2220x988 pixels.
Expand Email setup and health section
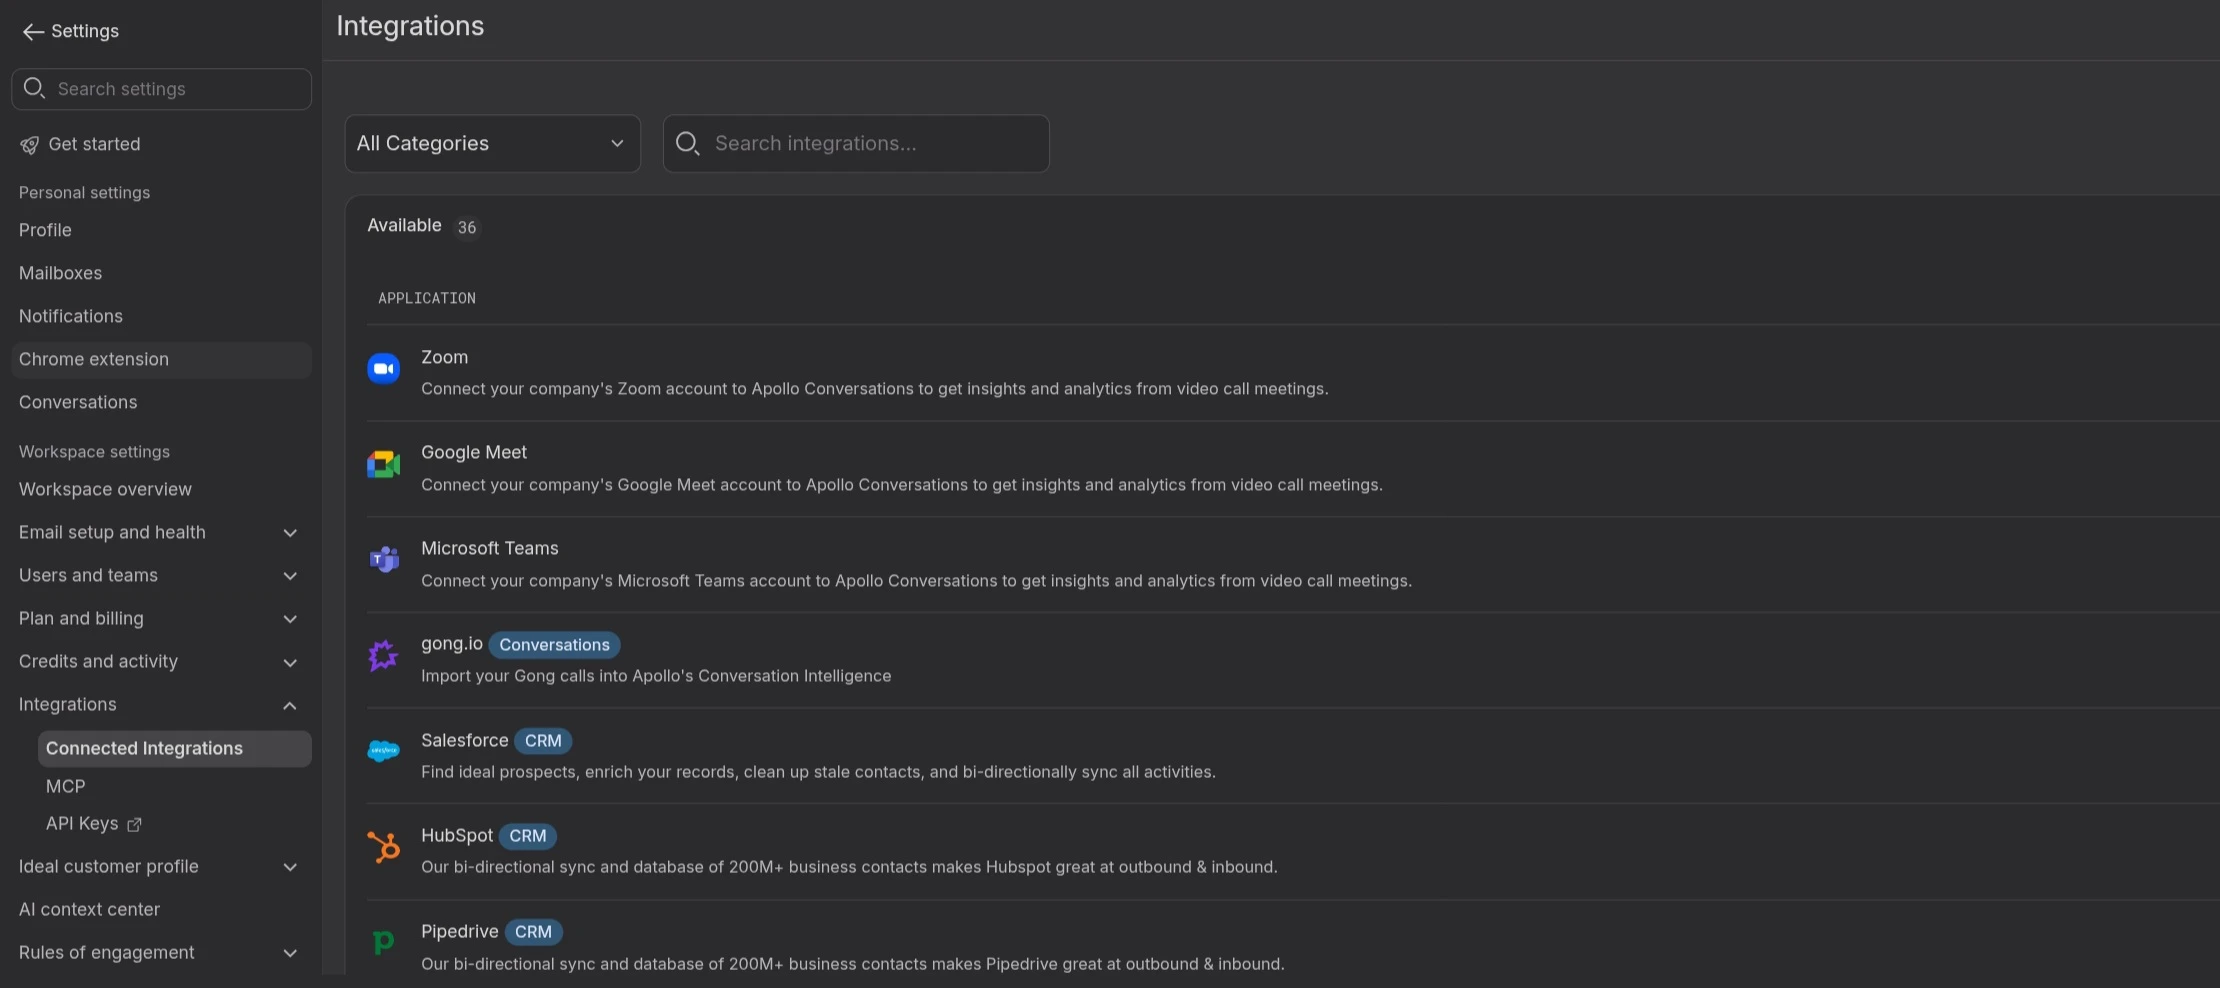(x=290, y=533)
